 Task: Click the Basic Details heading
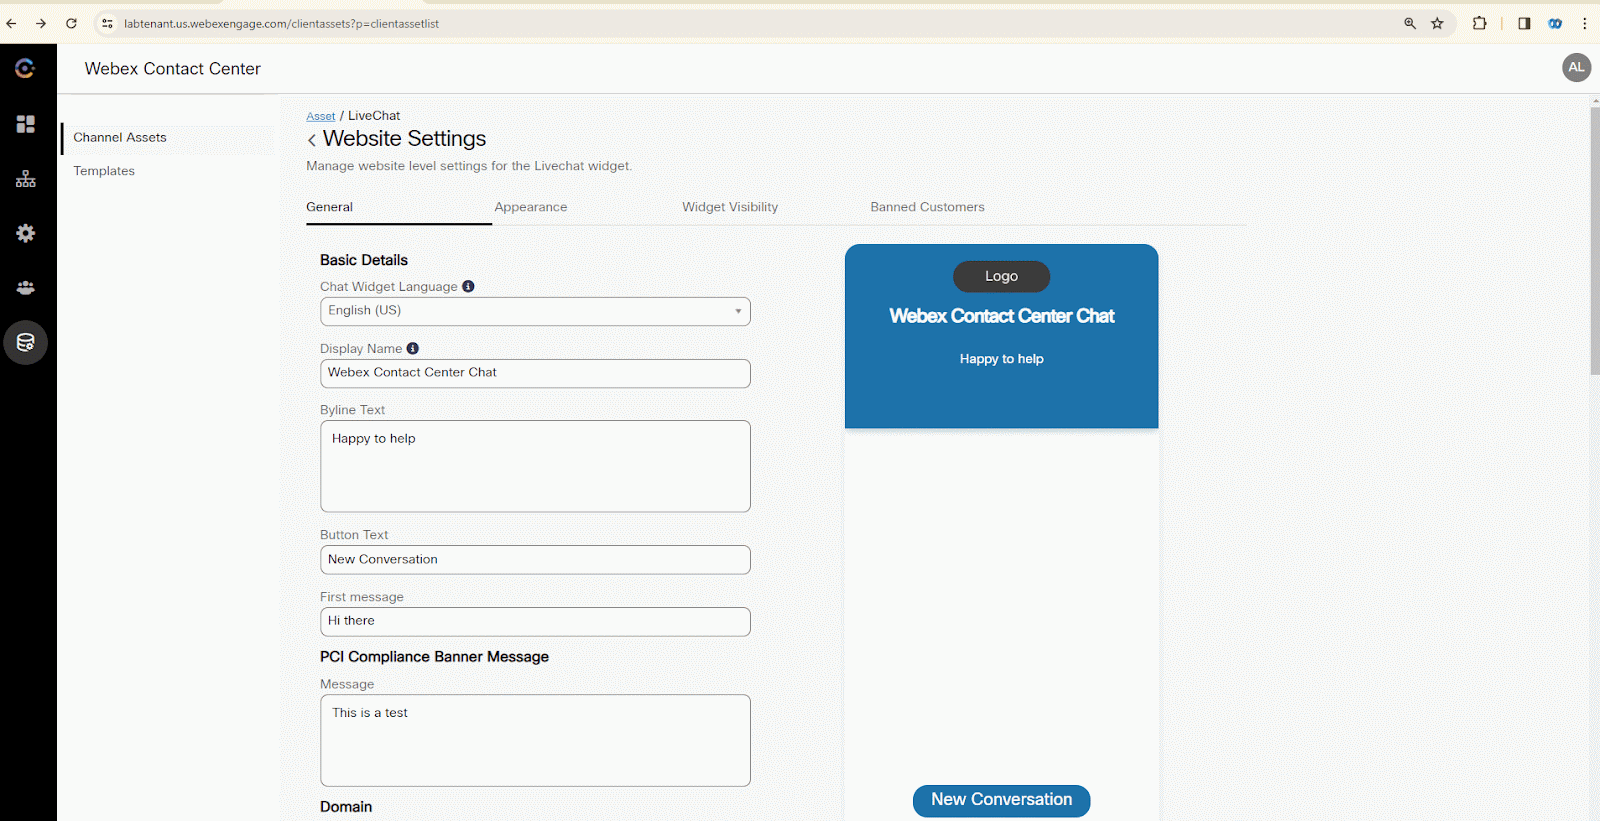tap(364, 260)
